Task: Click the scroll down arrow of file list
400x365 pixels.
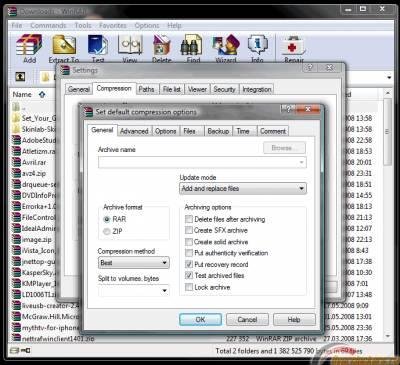Action: [388, 337]
